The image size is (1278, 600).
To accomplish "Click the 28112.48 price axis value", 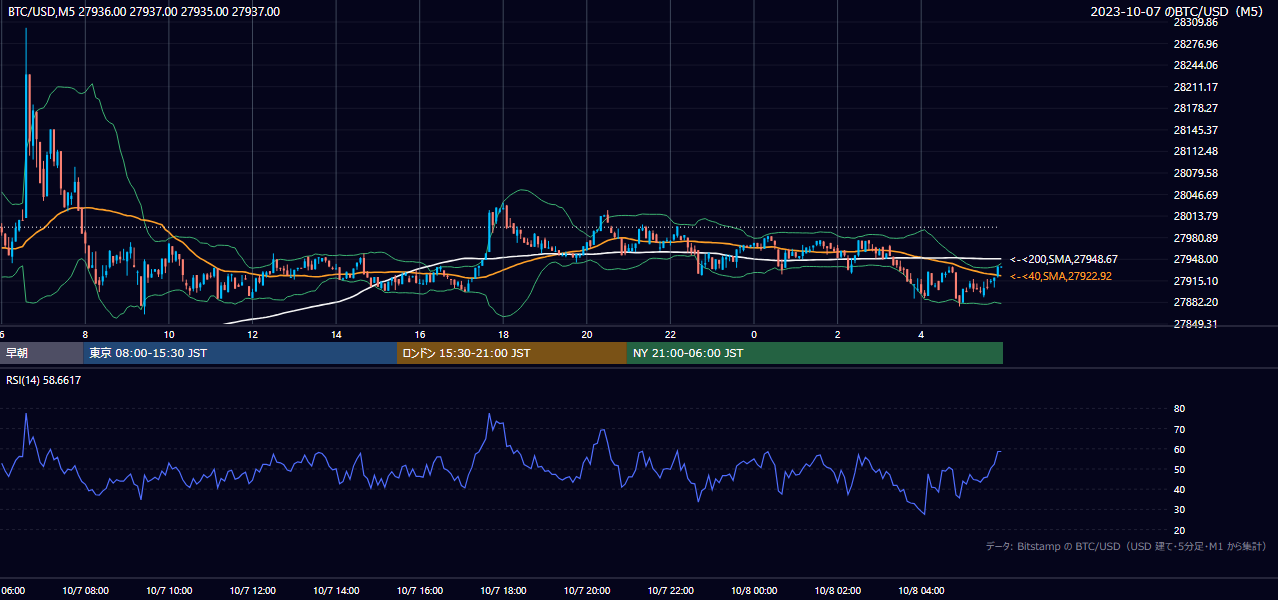I will click(x=1195, y=151).
